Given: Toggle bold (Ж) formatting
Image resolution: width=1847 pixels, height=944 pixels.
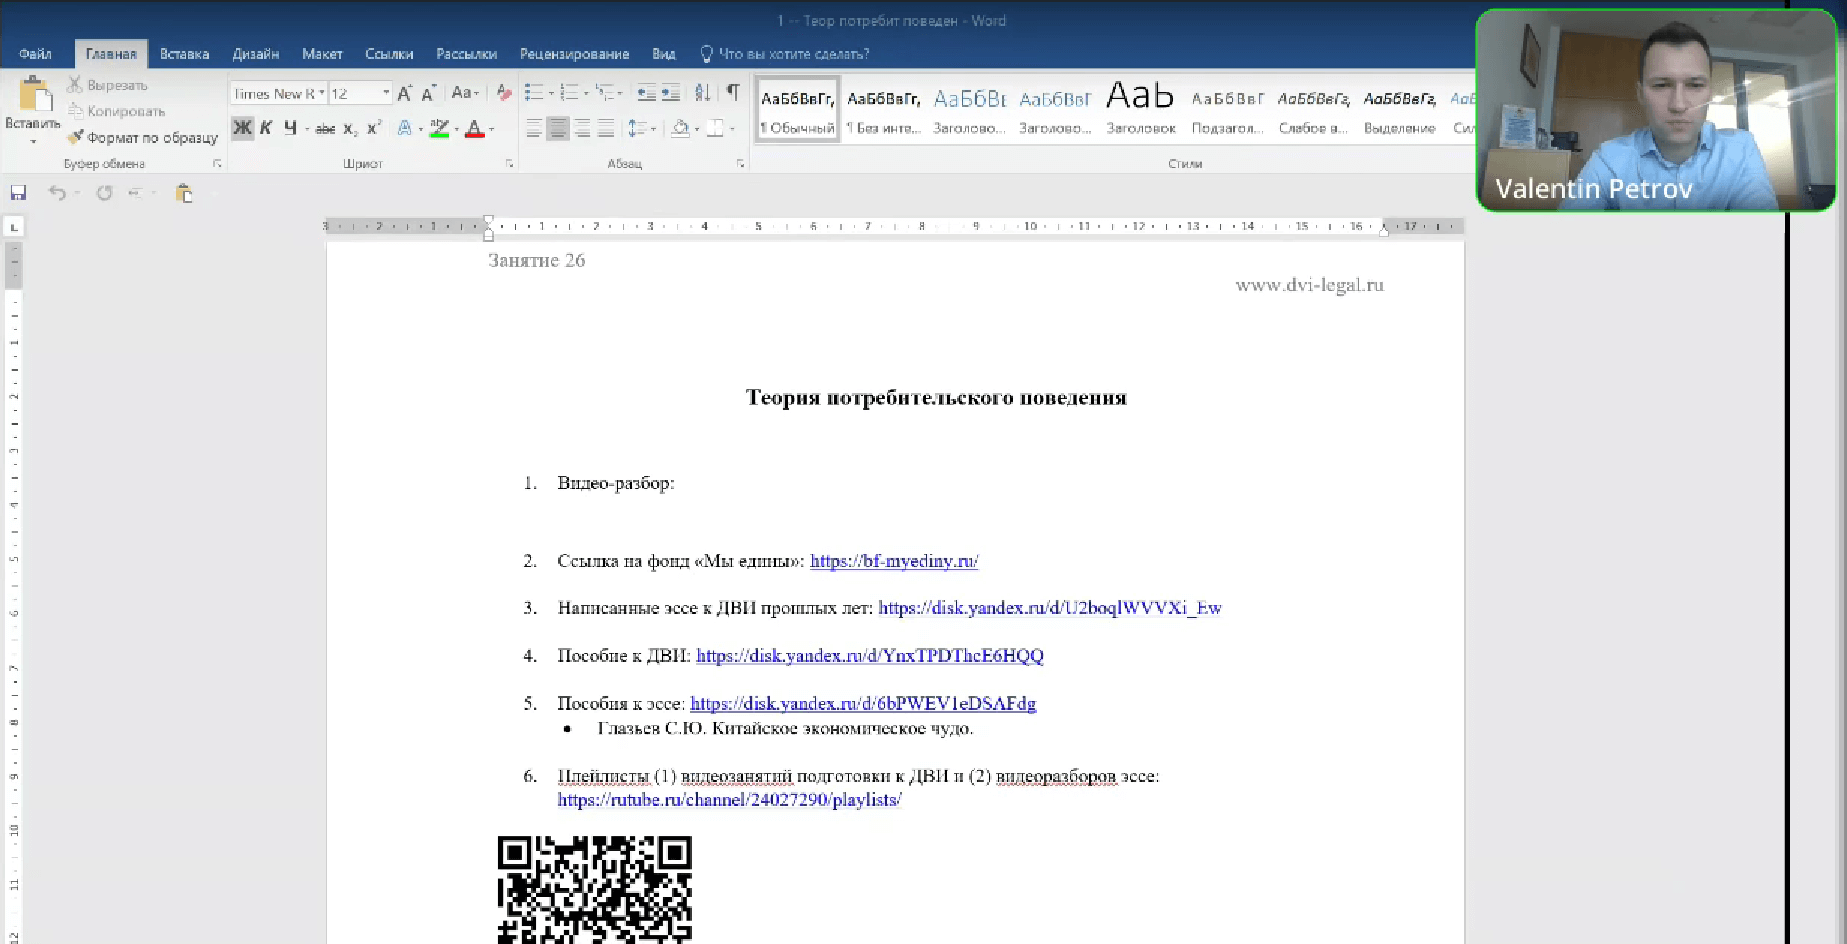Looking at the screenshot, I should (x=242, y=127).
